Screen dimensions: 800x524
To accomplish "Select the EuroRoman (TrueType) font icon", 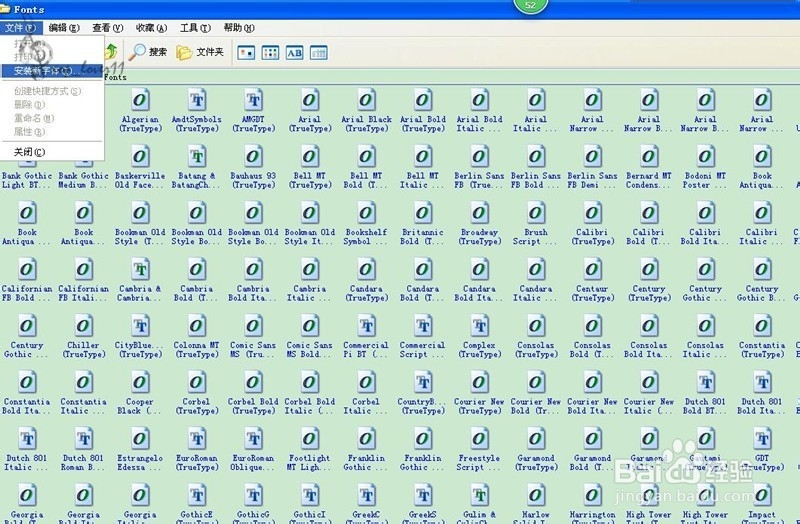I will pos(197,439).
